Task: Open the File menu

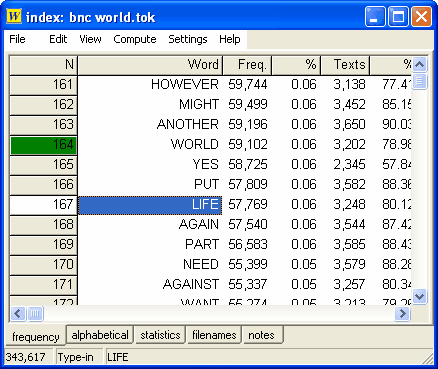Action: [17, 39]
